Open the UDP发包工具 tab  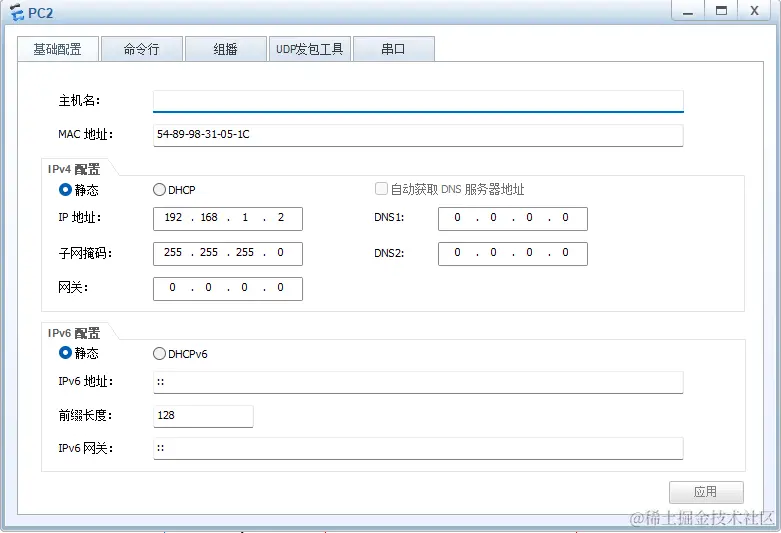click(310, 49)
